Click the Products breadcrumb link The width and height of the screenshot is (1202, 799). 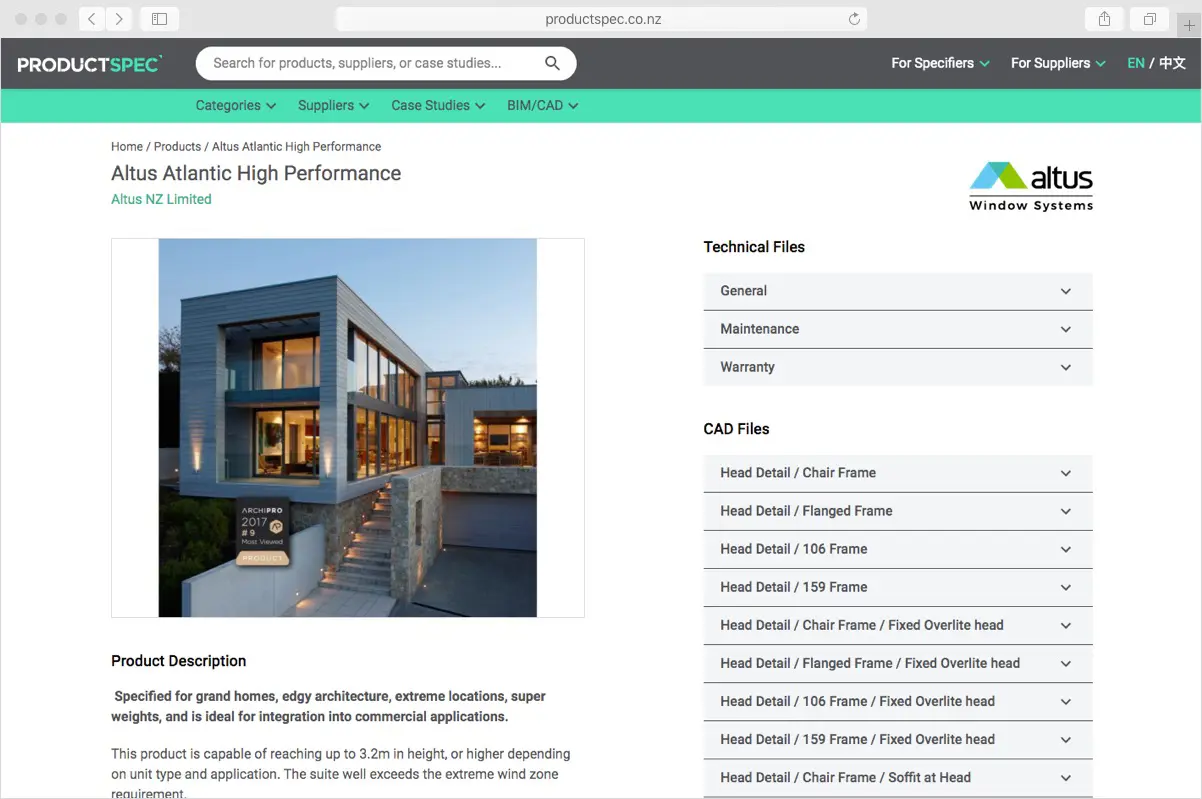tap(177, 146)
